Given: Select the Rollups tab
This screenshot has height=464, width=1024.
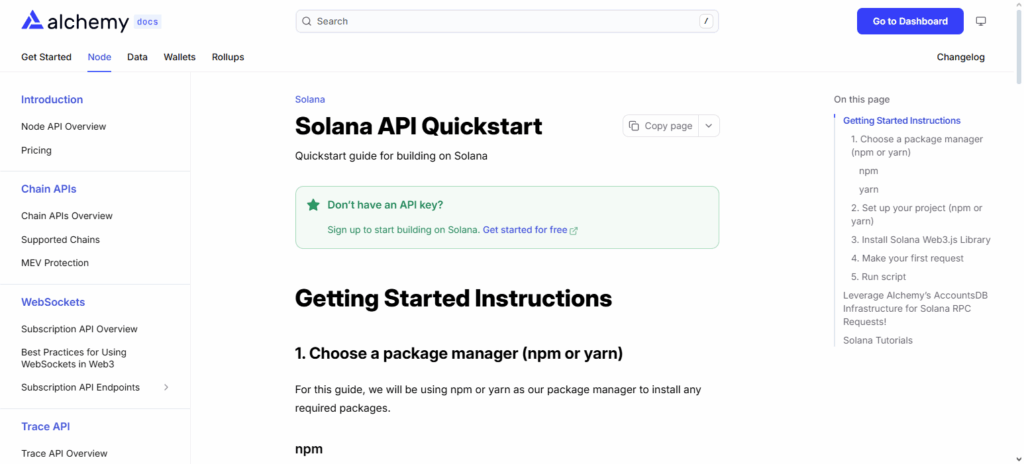Looking at the screenshot, I should (x=228, y=57).
